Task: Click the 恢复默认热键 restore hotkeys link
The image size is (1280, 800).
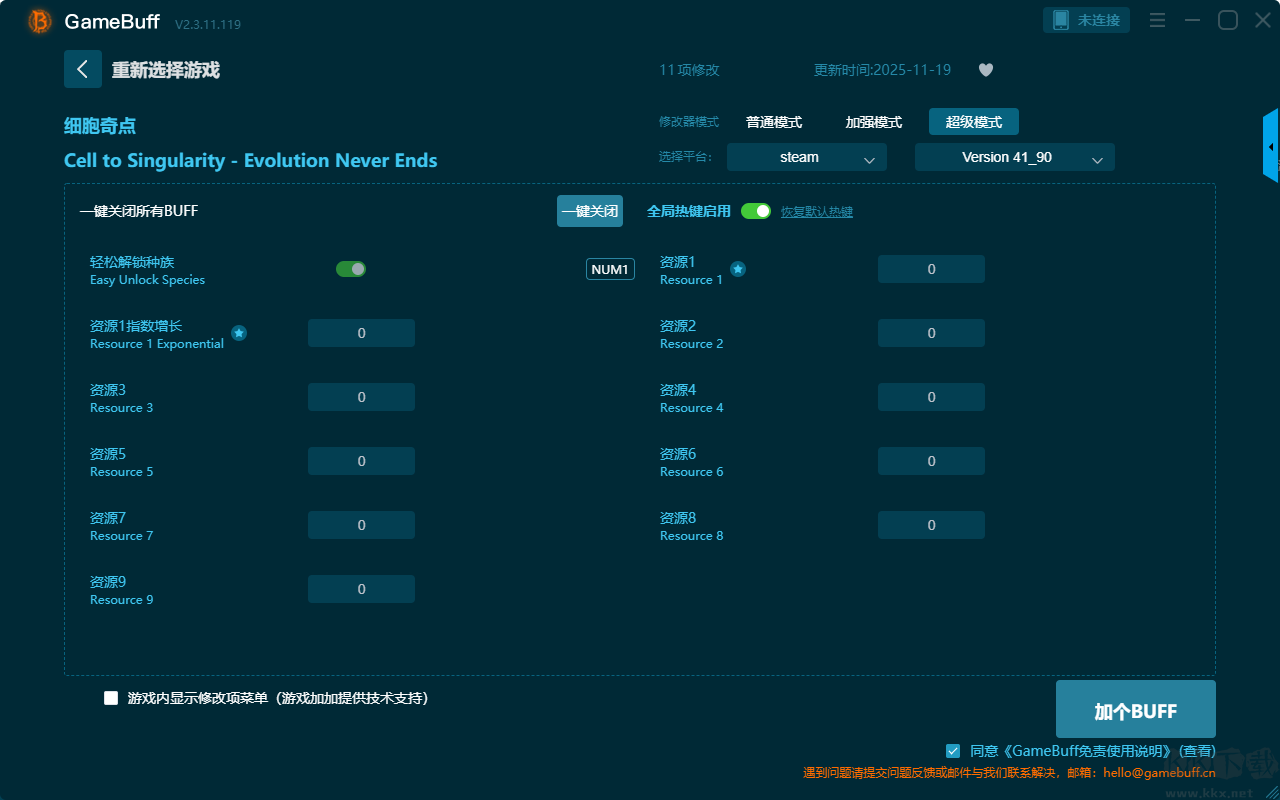Action: pyautogui.click(x=816, y=212)
